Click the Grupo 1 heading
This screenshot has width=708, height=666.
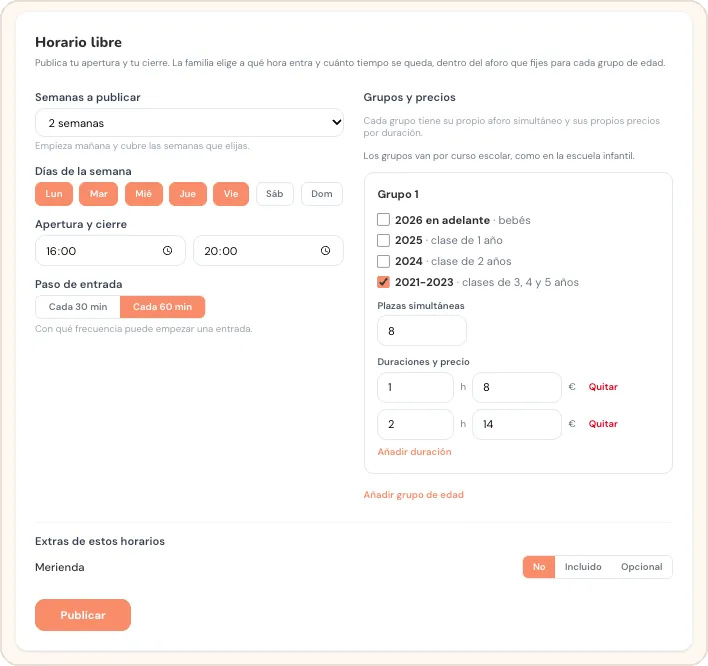[x=398, y=194]
